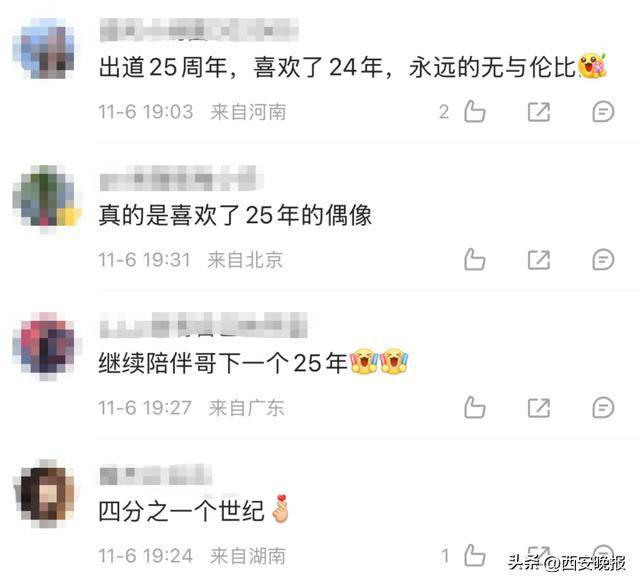Share the comment posted at 19:03
This screenshot has height=585, width=640.
tap(539, 112)
